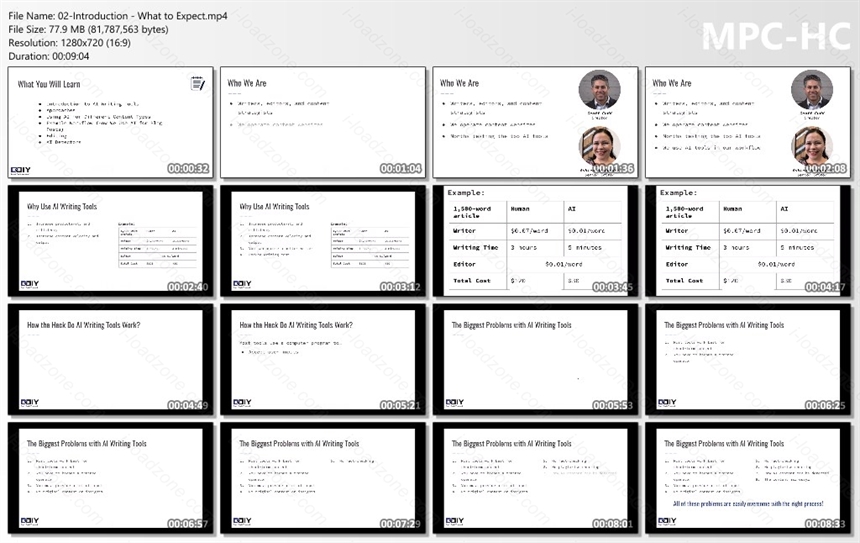Screen dimensions: 860x543
Task: Click the Duration 00:09:04 line
Action: 48,56
